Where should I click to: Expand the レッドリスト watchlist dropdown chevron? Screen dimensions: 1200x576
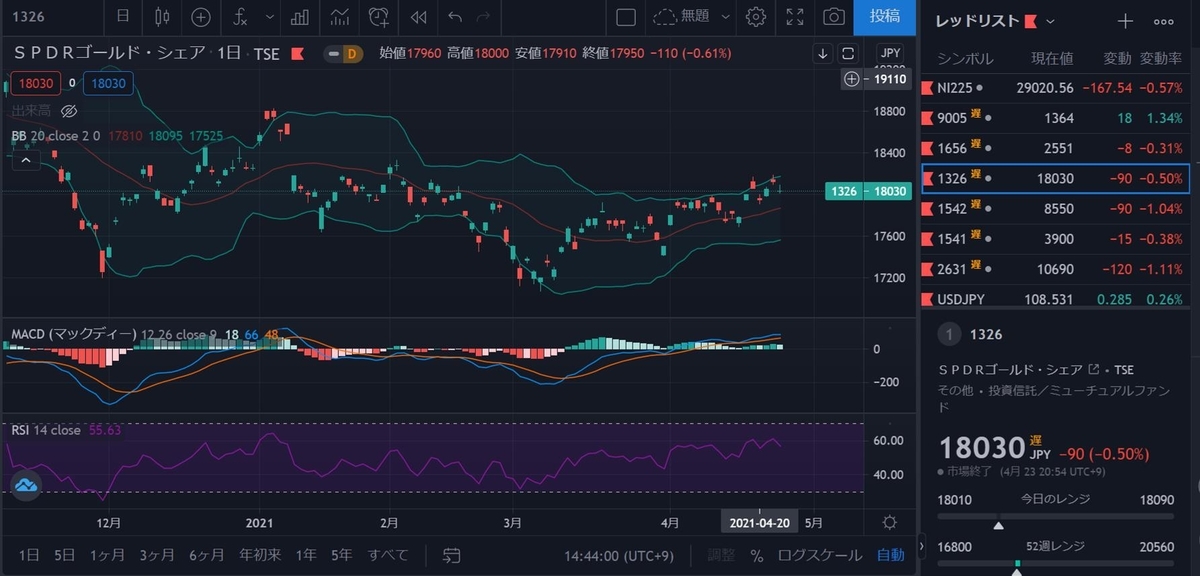[1049, 22]
